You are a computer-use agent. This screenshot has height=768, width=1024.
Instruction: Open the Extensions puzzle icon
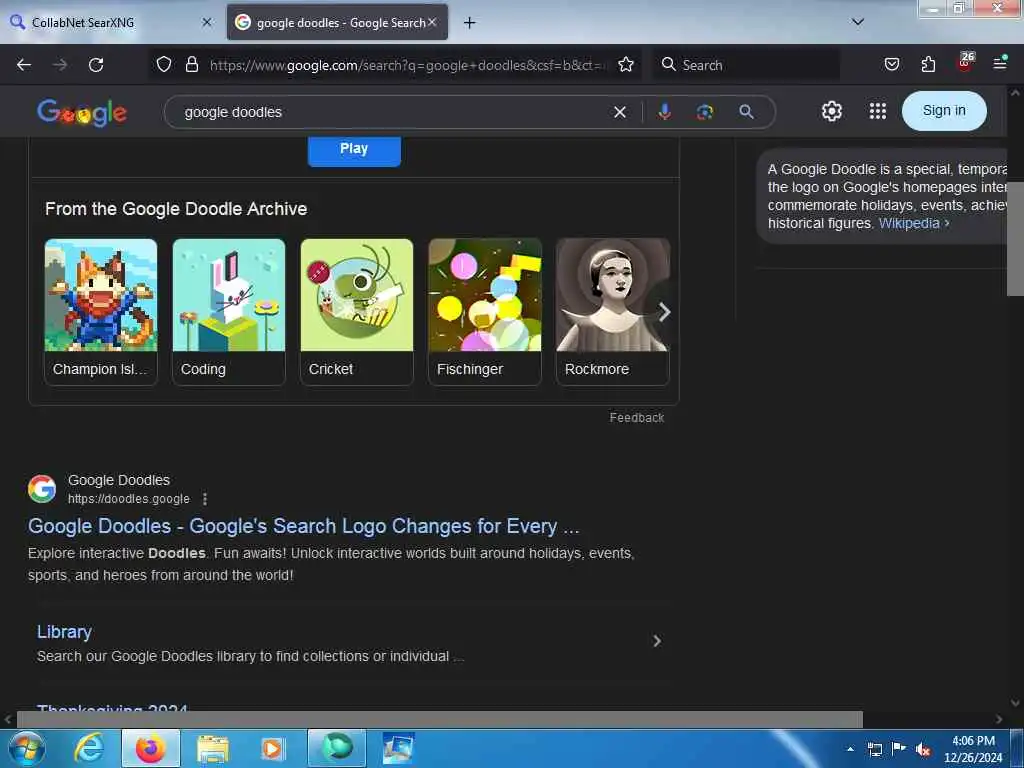[928, 65]
